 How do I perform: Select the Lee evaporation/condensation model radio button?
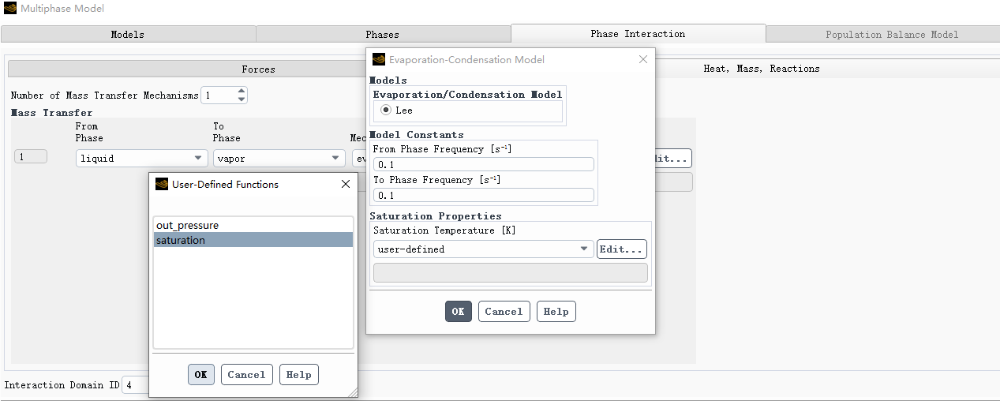[386, 110]
